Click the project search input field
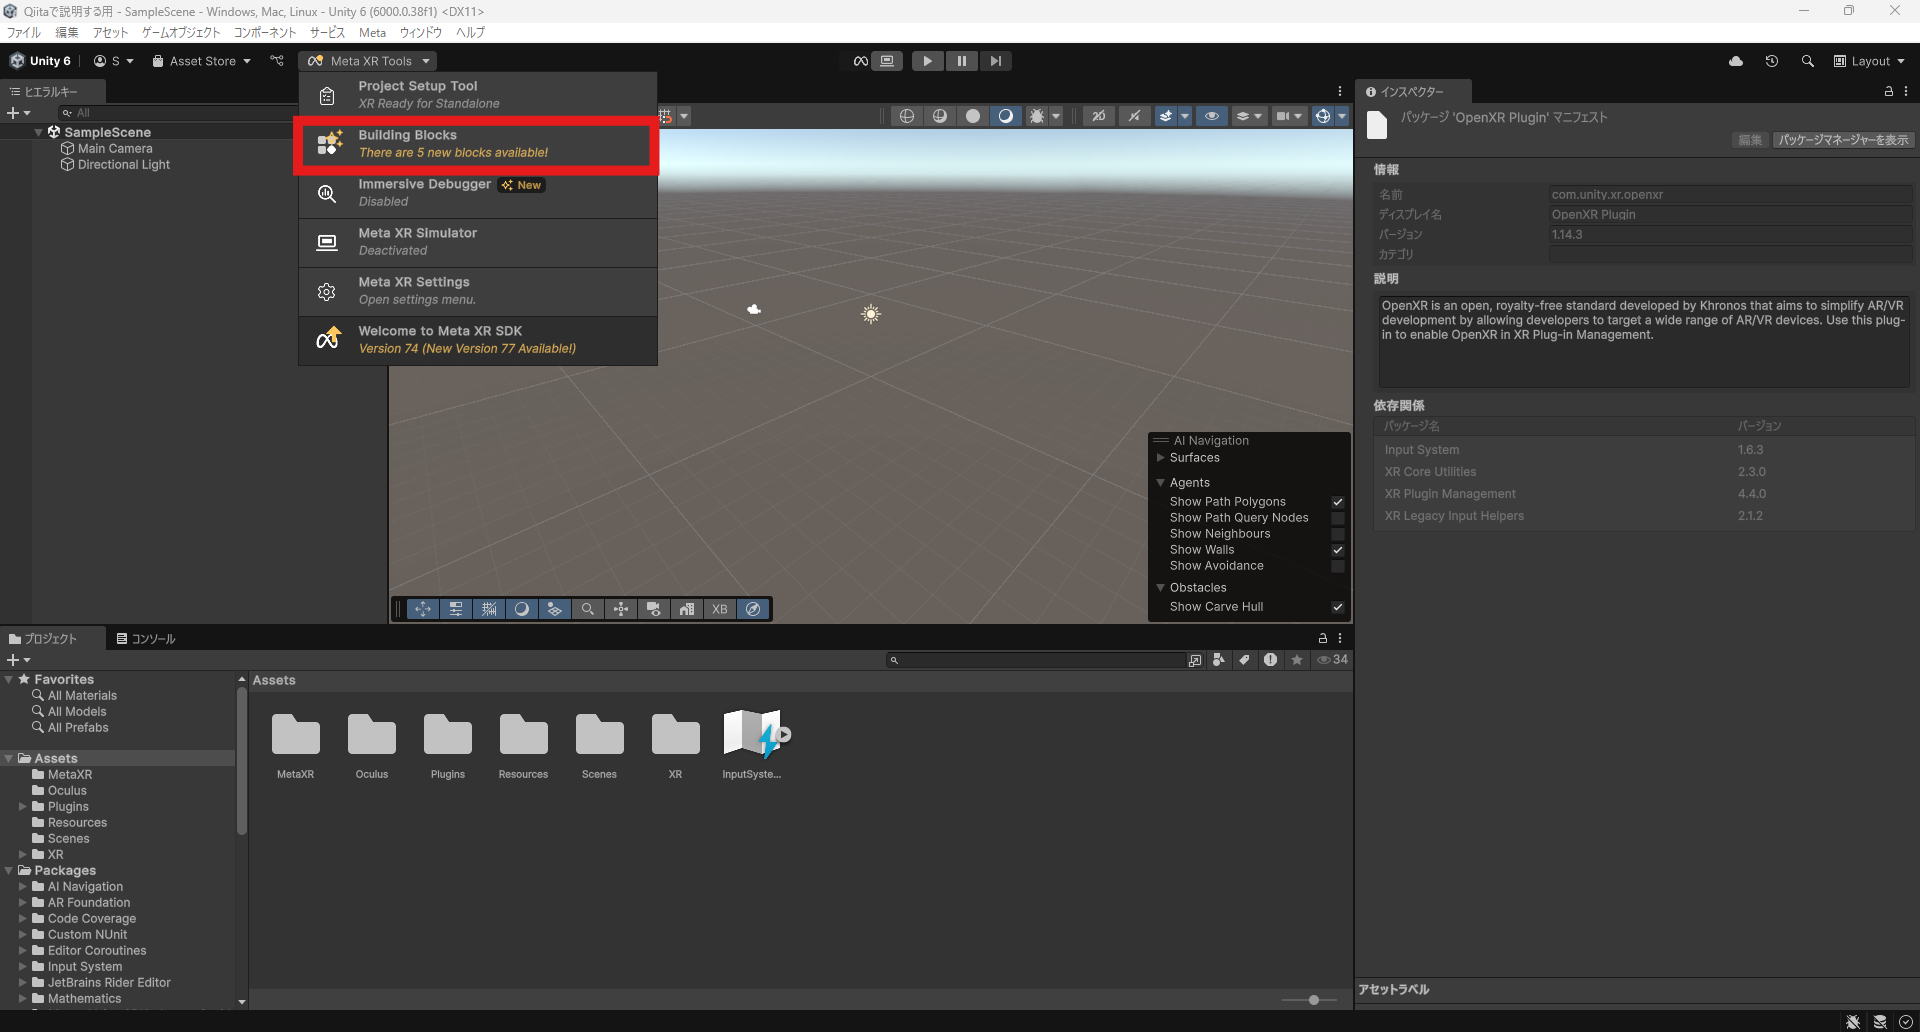This screenshot has width=1920, height=1032. [1036, 660]
